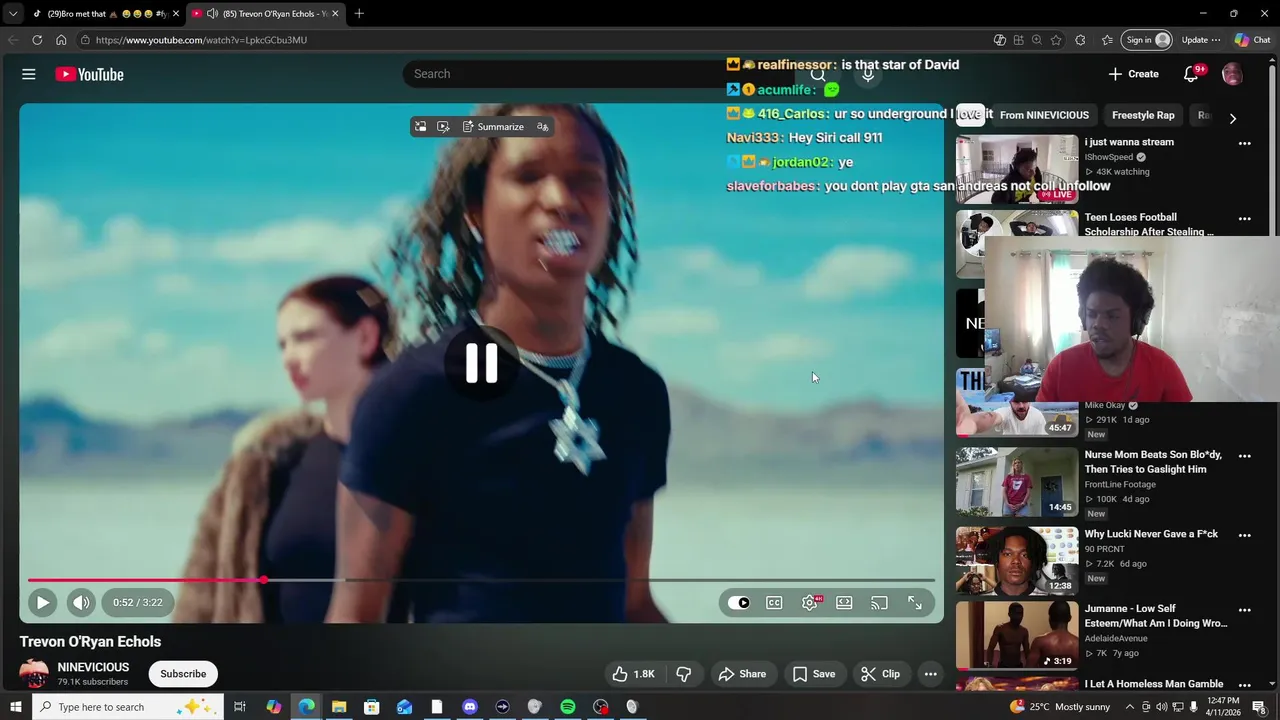Open options for 'Nurse Mom Beats Son' video
Image resolution: width=1280 pixels, height=720 pixels.
(1245, 456)
